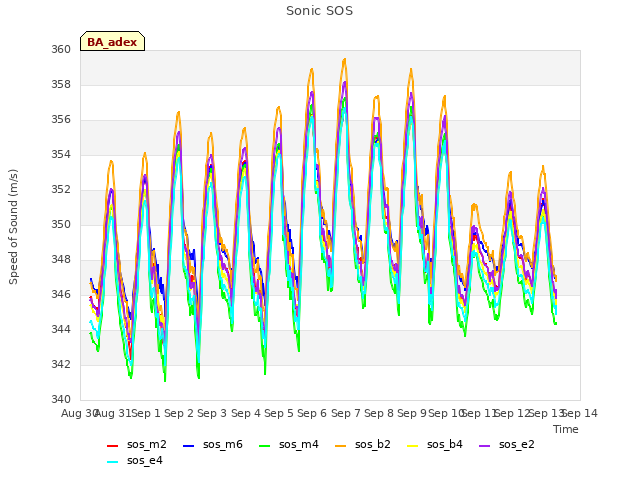Click the Time axis label
Image resolution: width=640 pixels, height=480 pixels.
[566, 429]
